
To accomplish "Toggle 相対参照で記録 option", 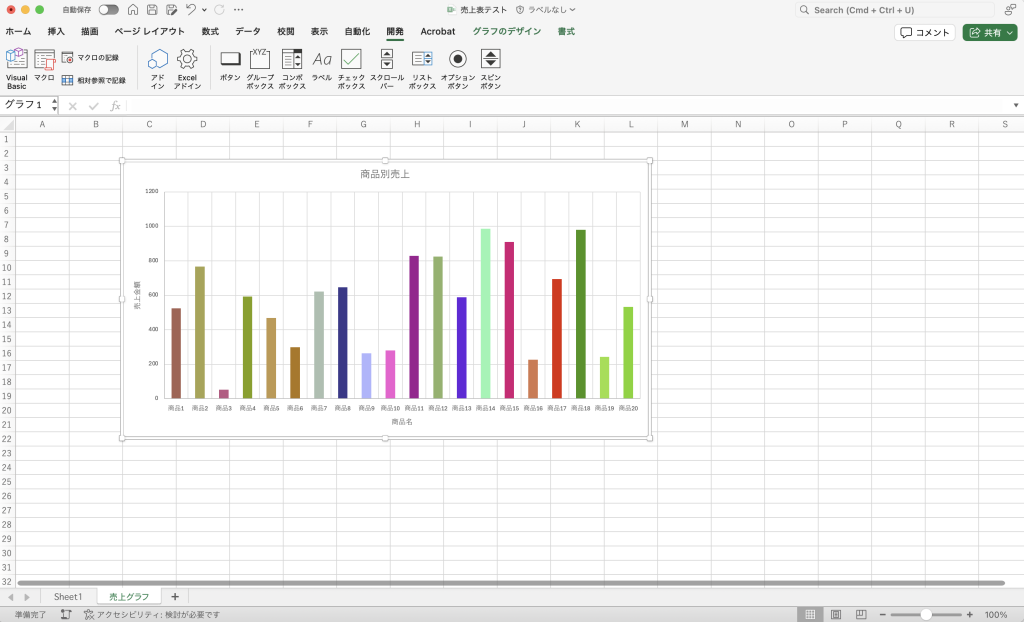I will pos(94,80).
